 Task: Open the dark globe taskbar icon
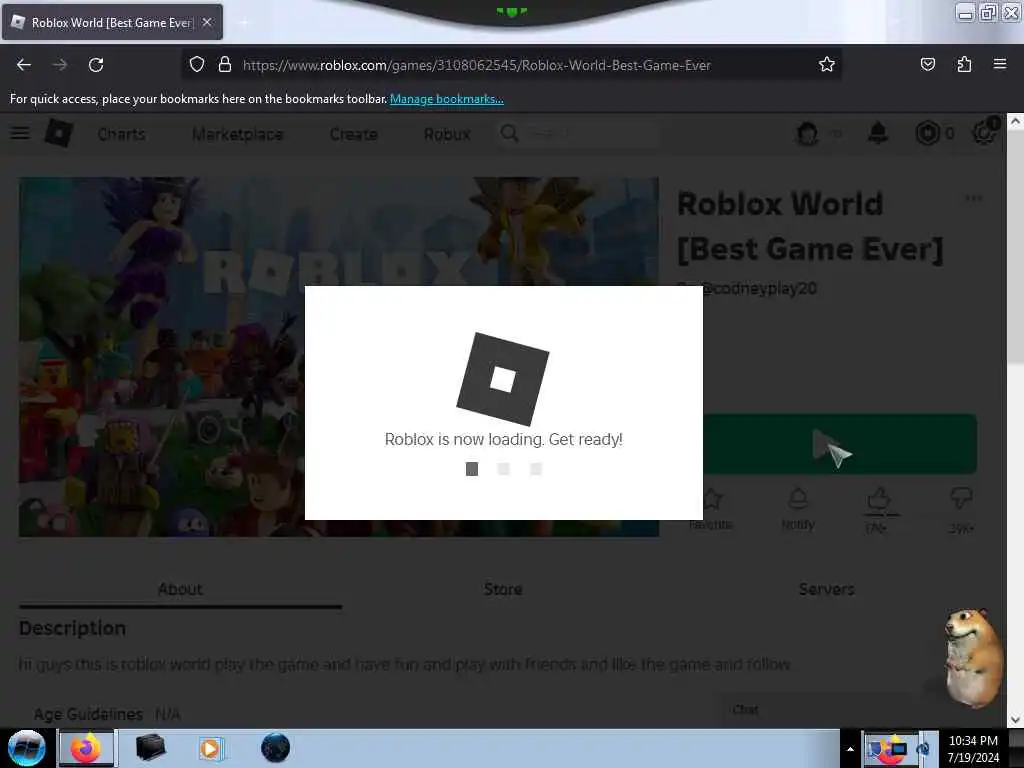[x=276, y=748]
